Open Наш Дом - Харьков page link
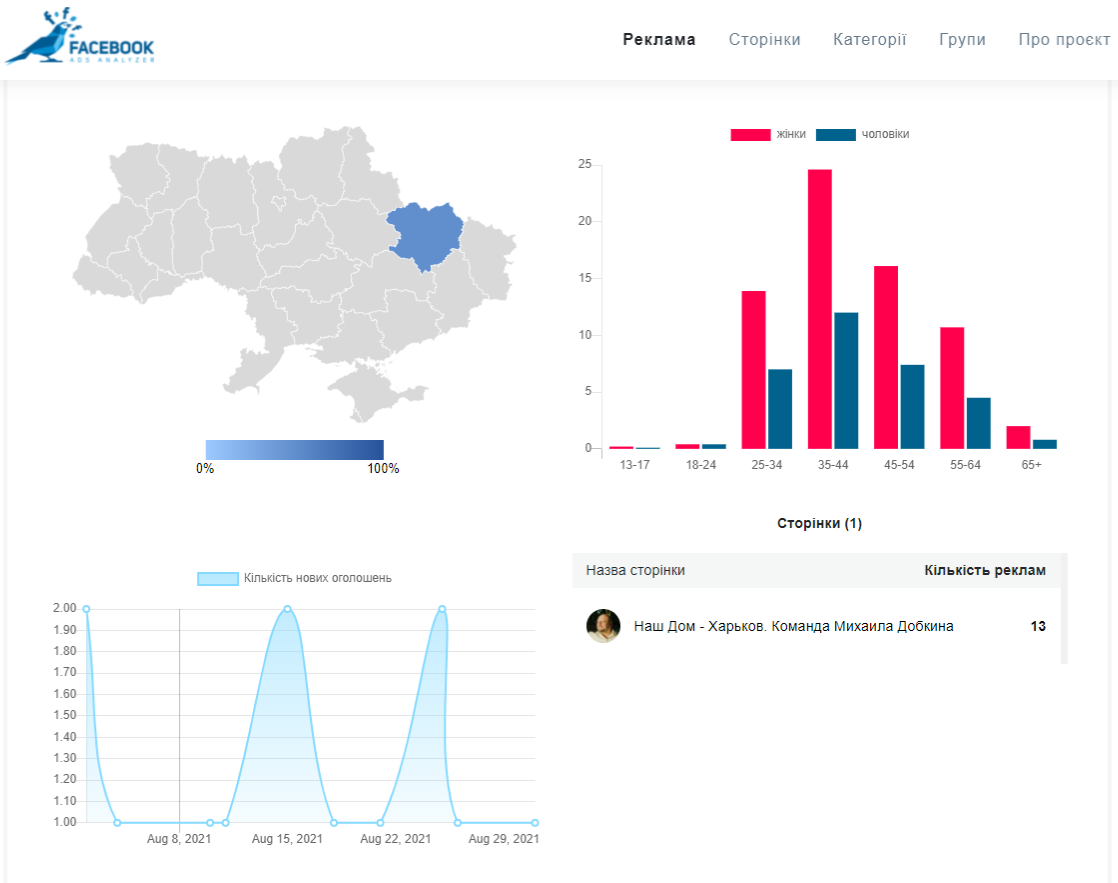This screenshot has width=1118, height=883. [793, 626]
